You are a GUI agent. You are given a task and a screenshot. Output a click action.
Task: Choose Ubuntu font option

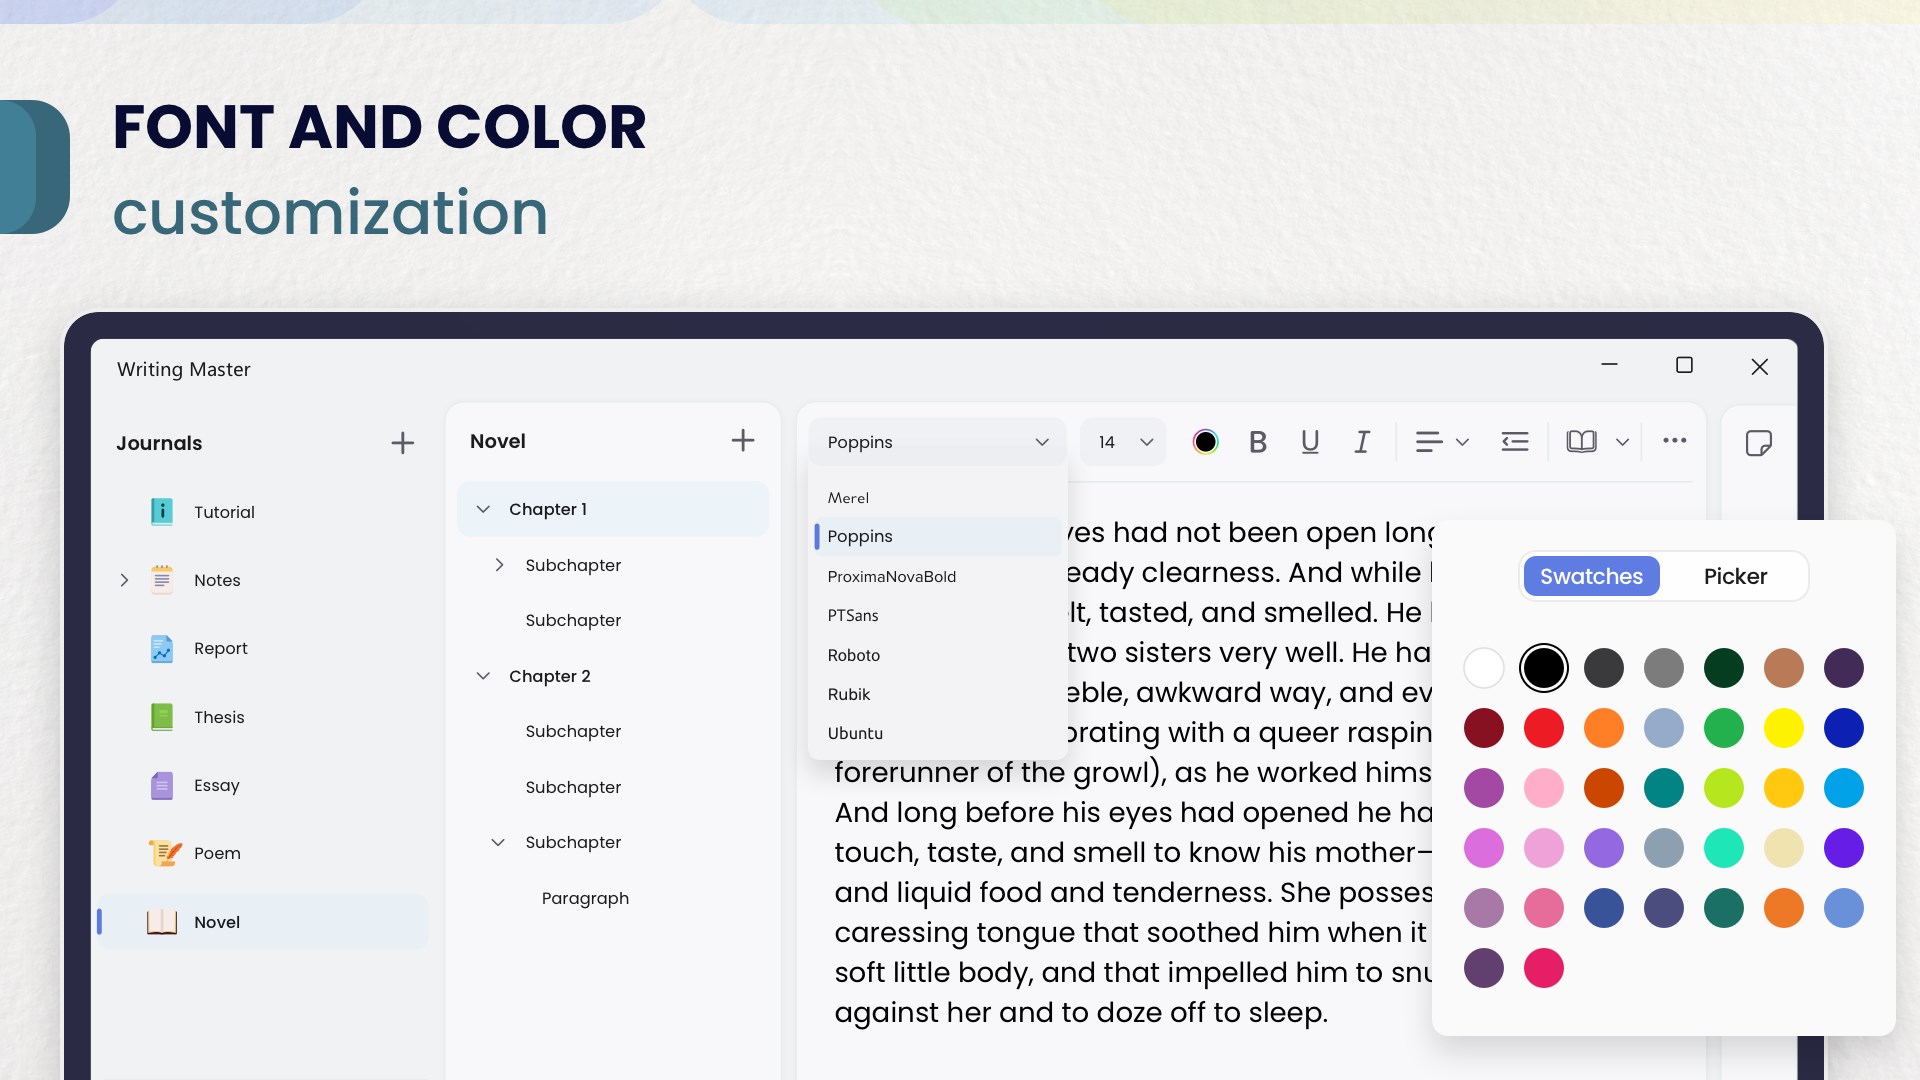[855, 733]
